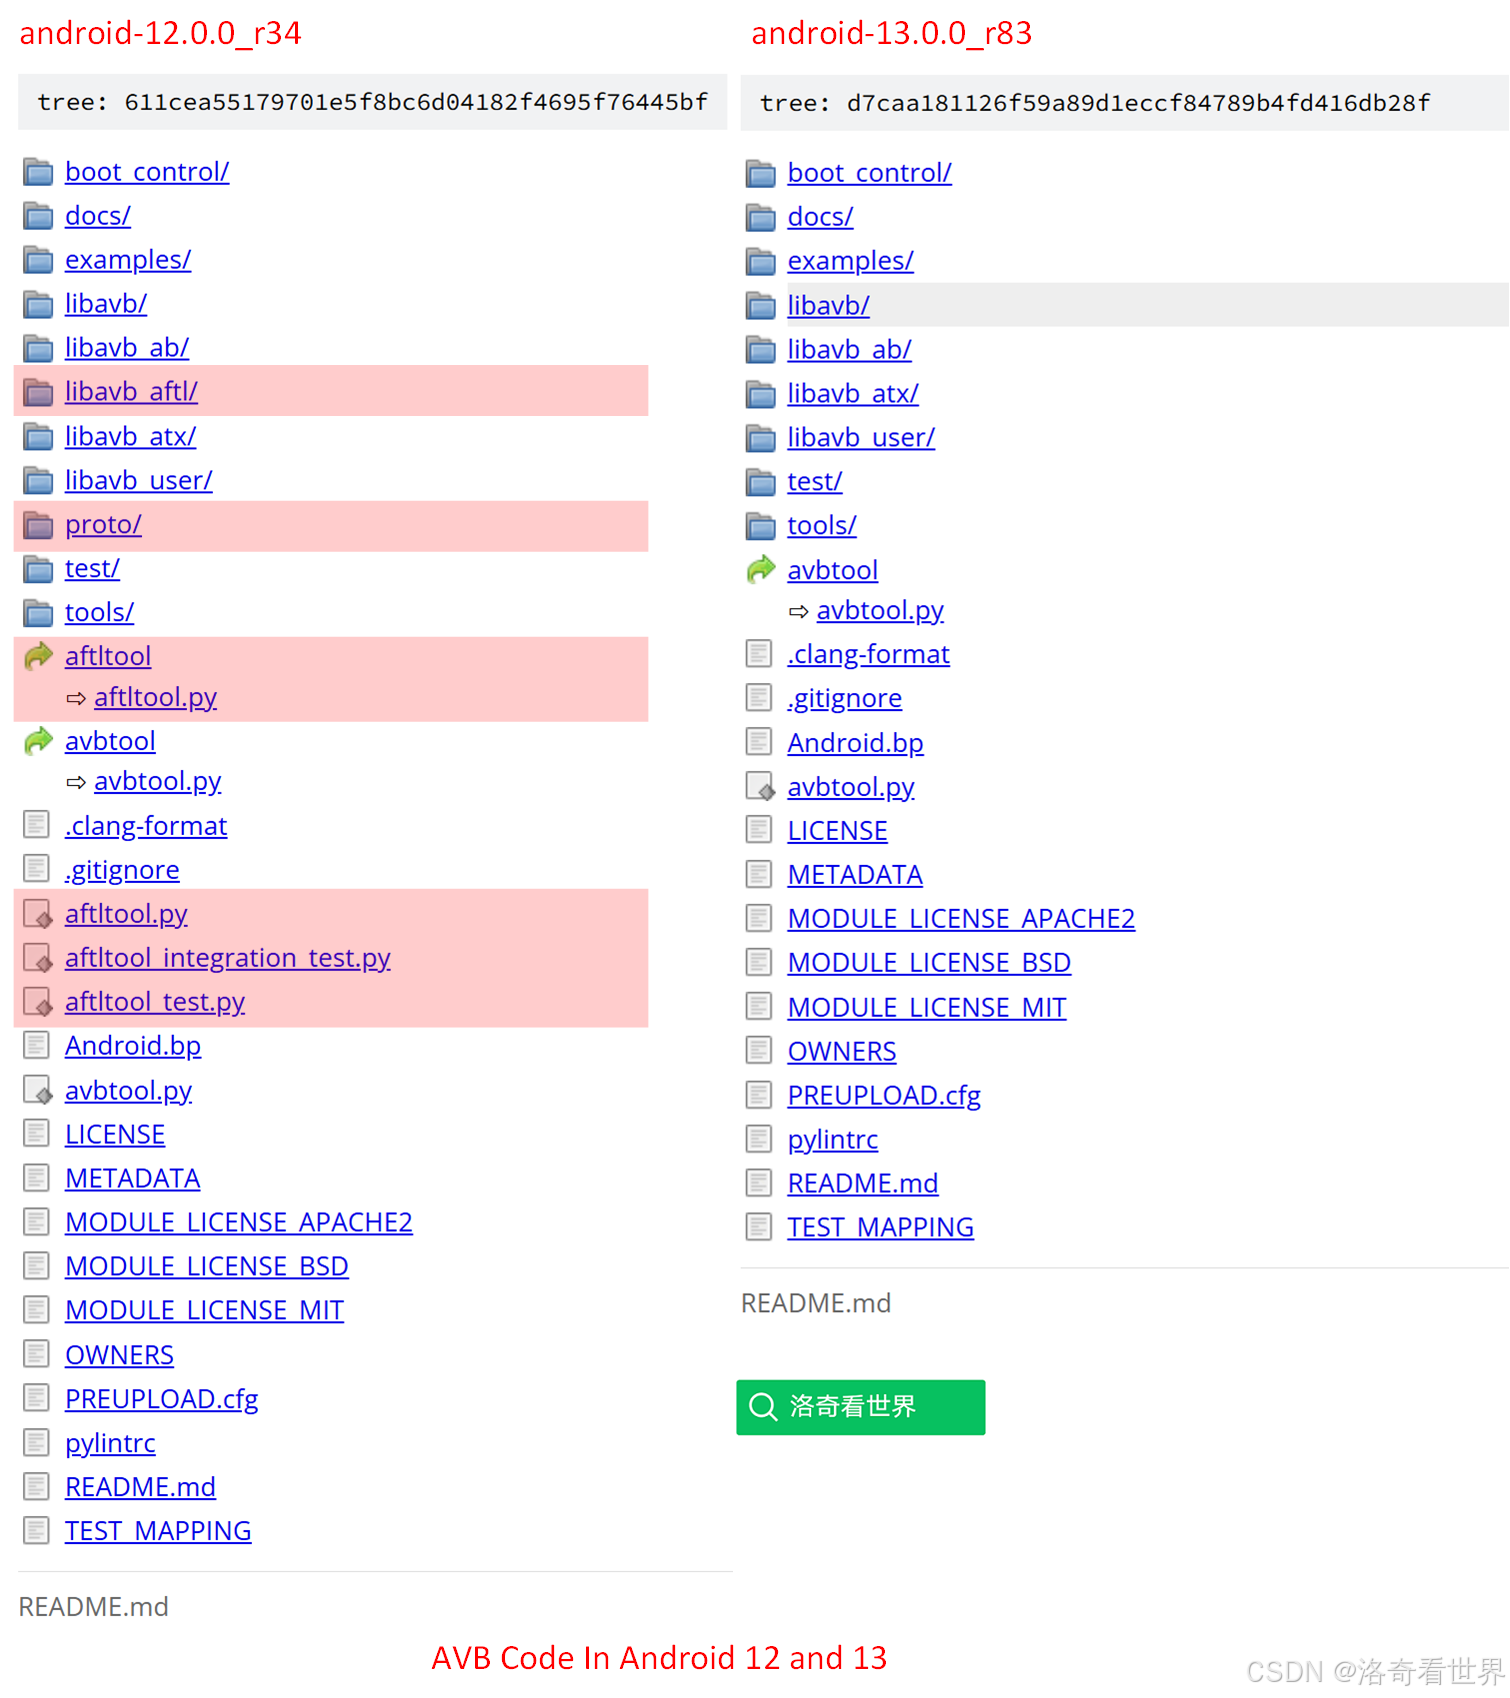The height and width of the screenshot is (1698, 1510).
Task: Click file icon beside Android 12 OWNERS
Action: click(x=37, y=1354)
